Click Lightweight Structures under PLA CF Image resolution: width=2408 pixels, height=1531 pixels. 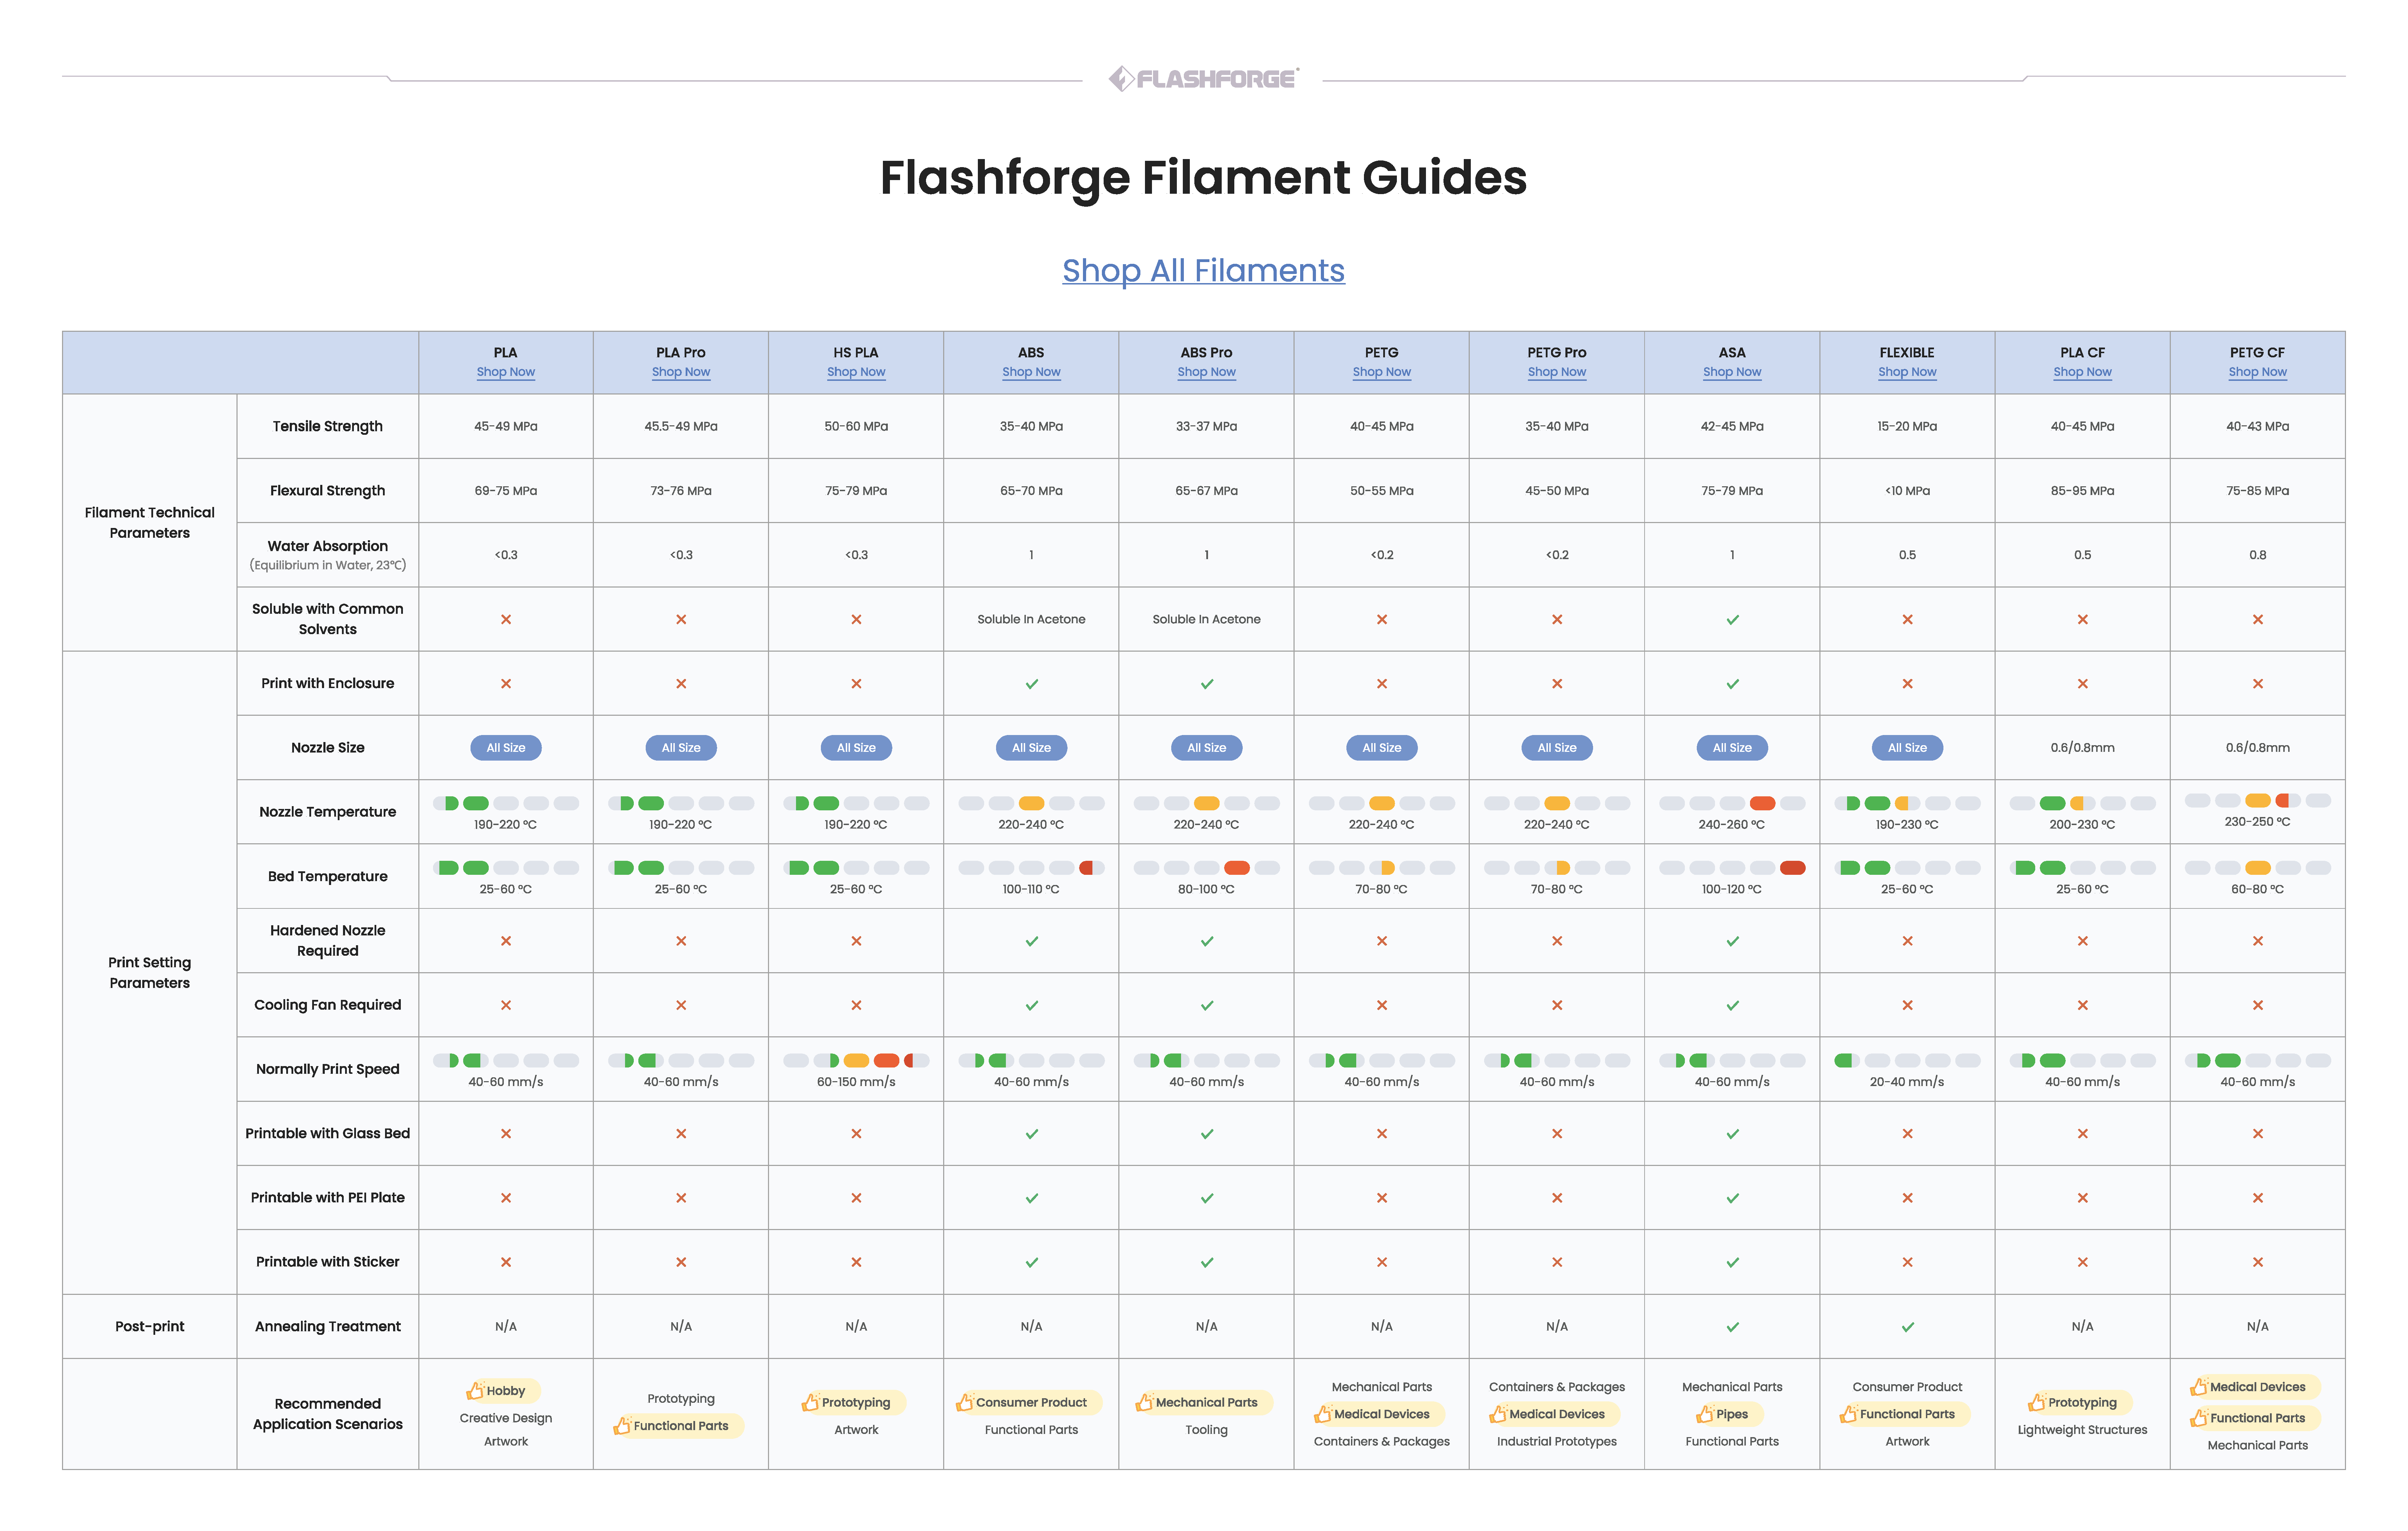pyautogui.click(x=2082, y=1430)
